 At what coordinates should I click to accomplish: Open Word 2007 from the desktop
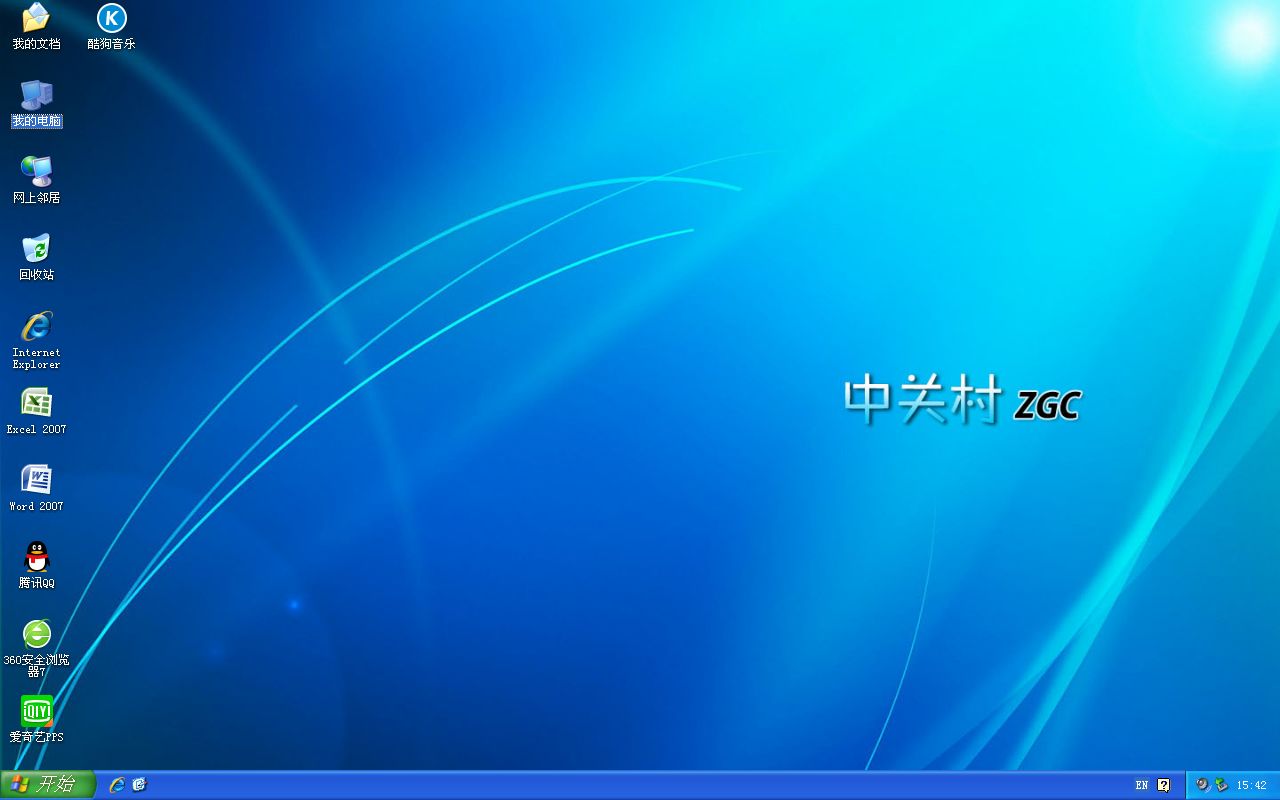(x=36, y=478)
